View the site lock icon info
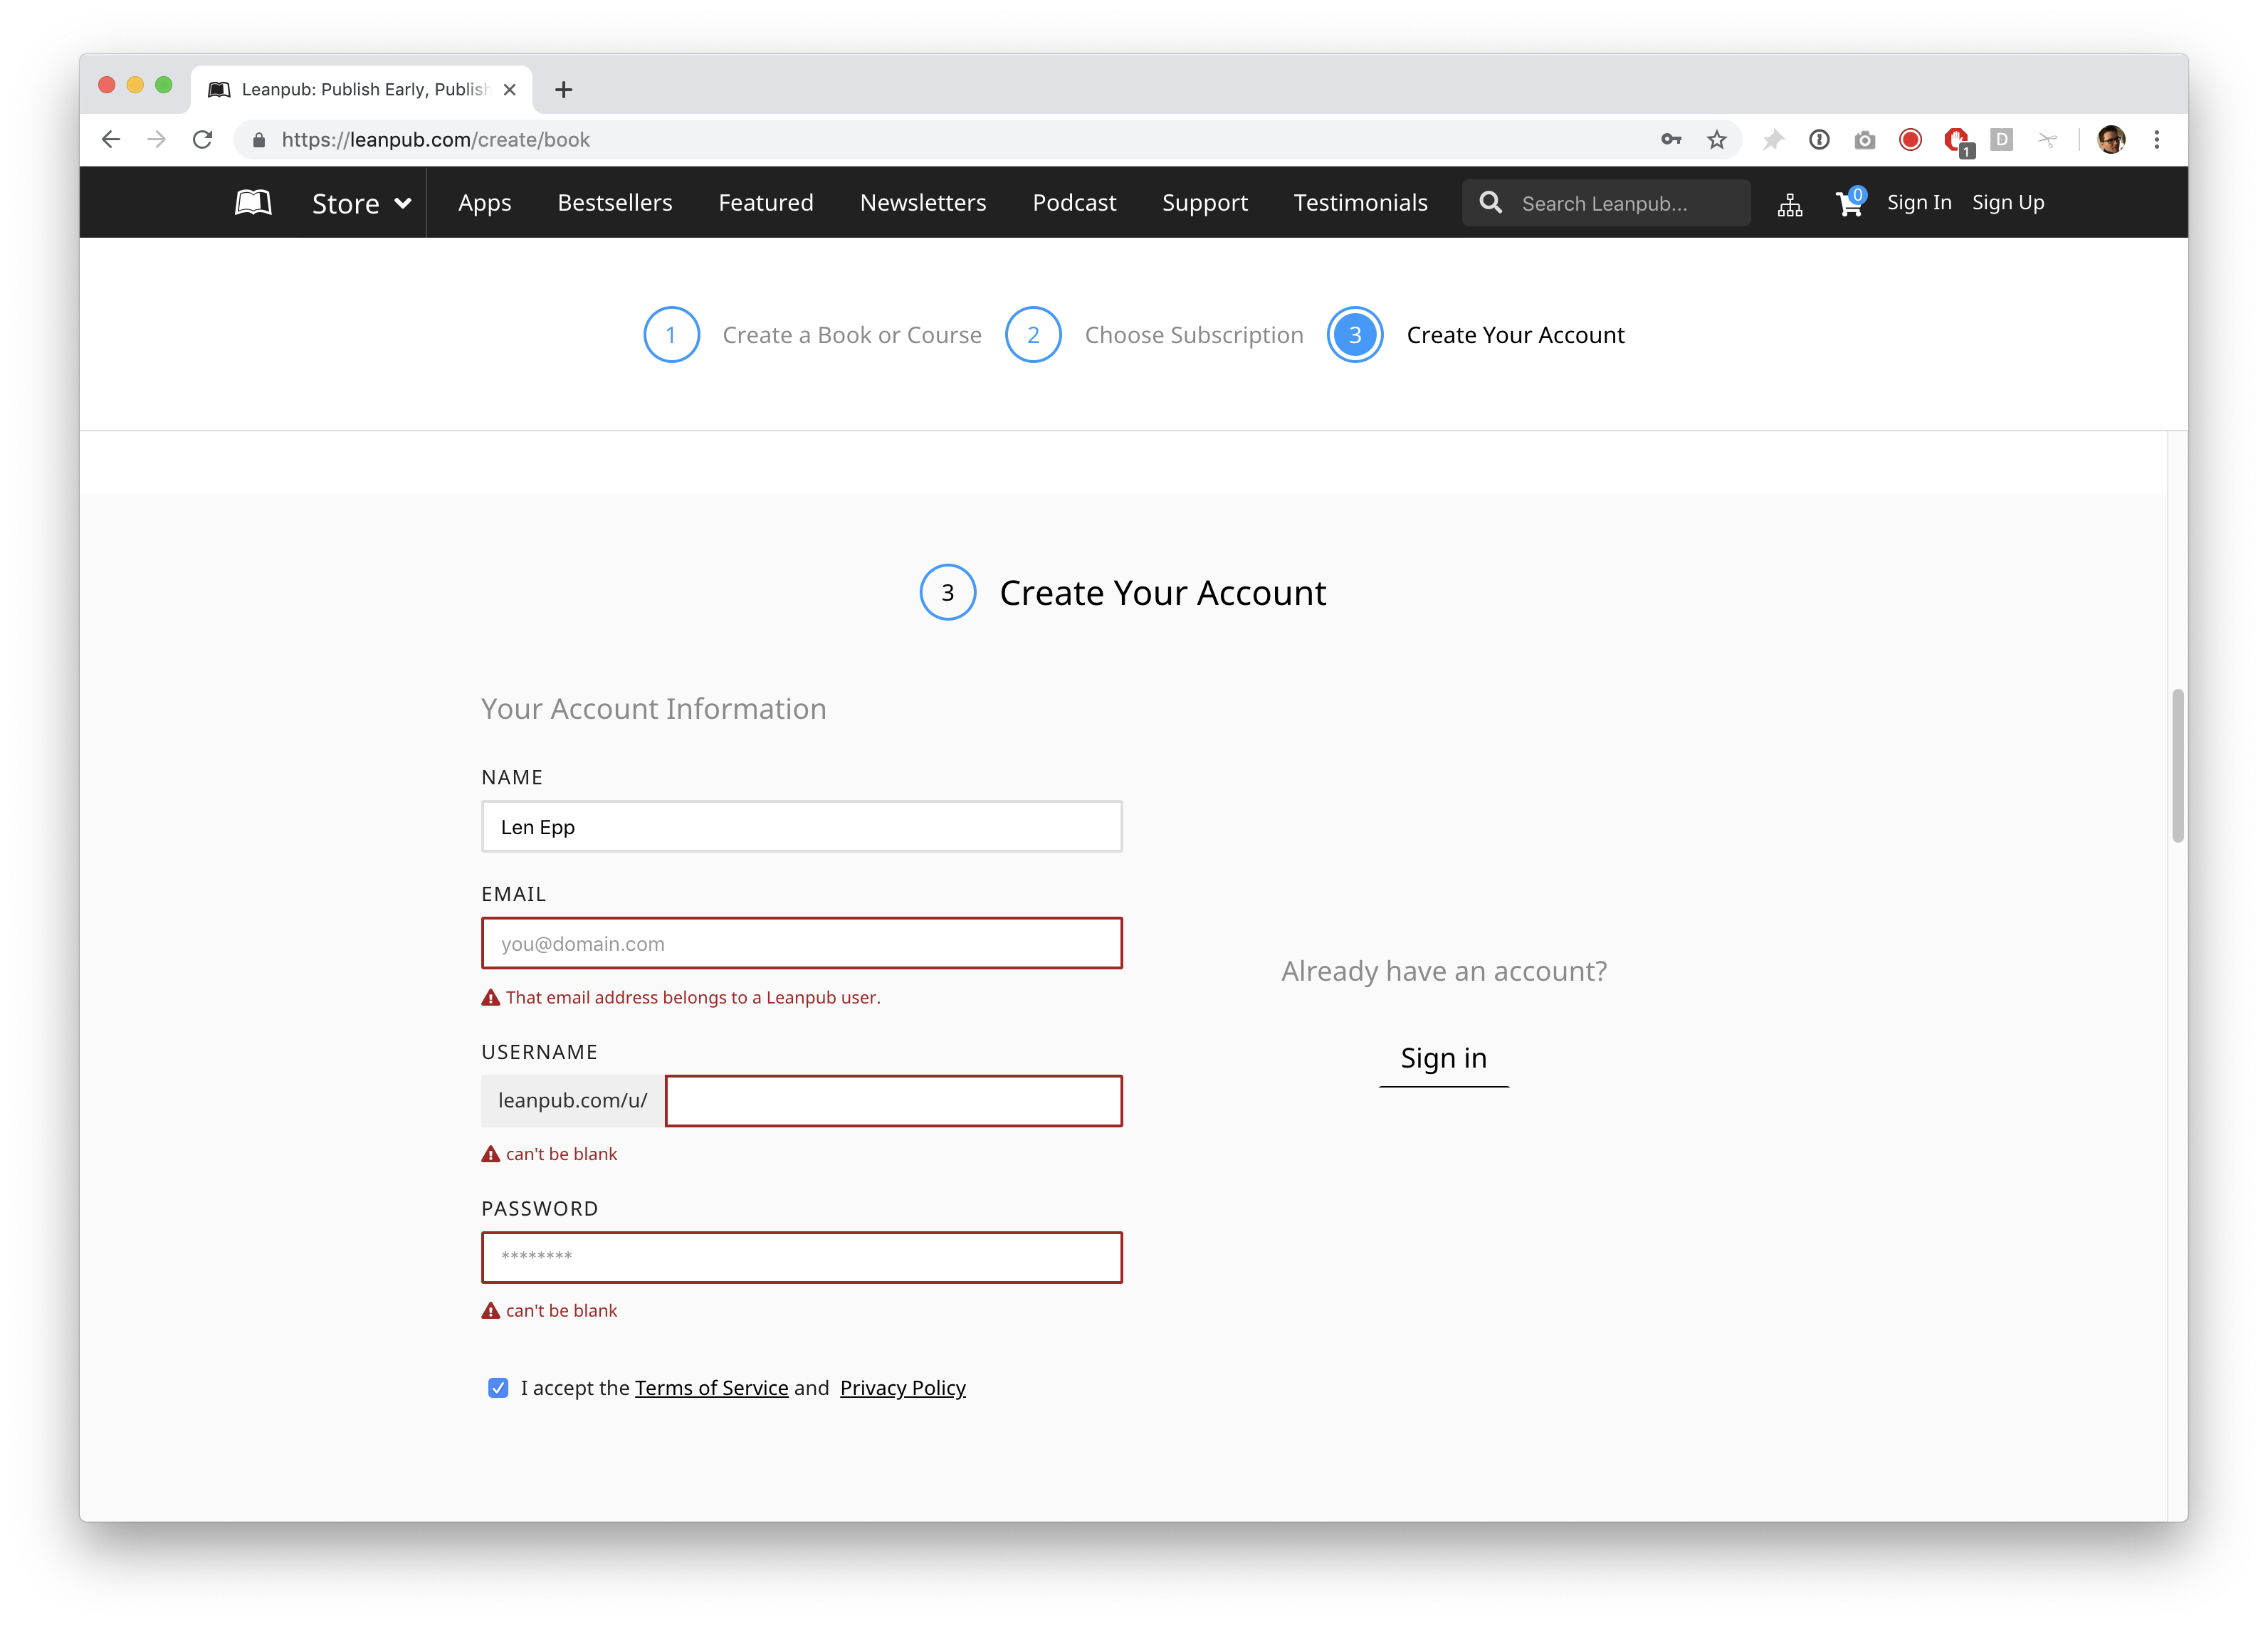 coord(259,140)
